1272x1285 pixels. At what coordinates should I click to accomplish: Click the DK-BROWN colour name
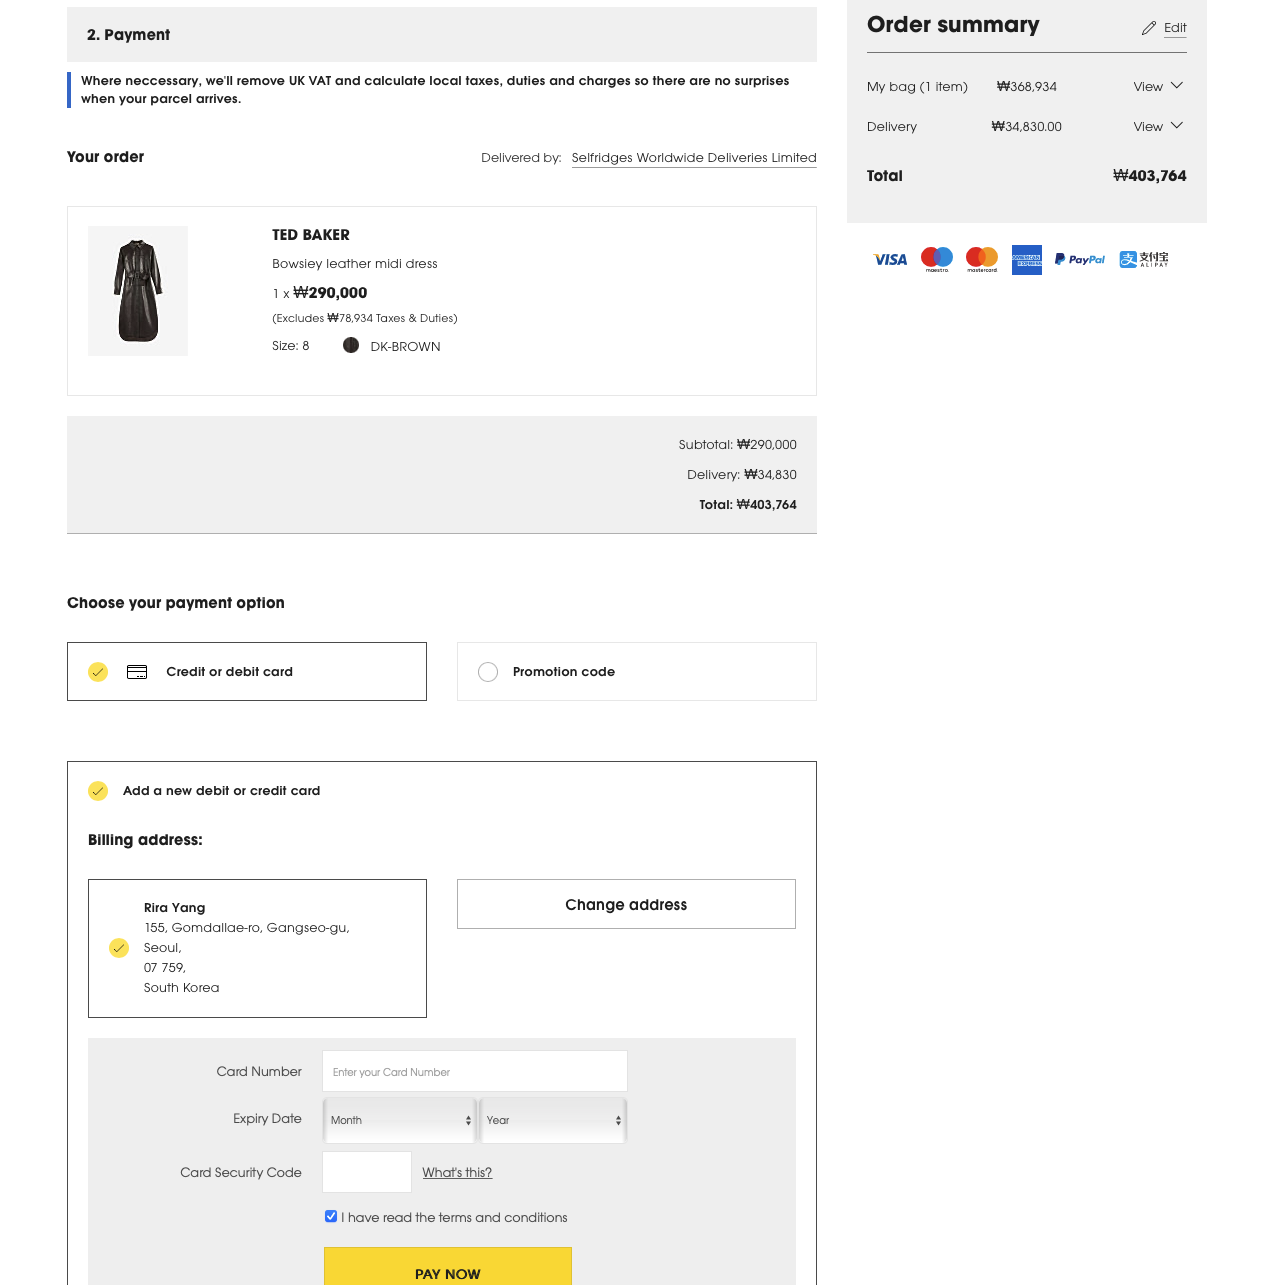click(x=405, y=347)
